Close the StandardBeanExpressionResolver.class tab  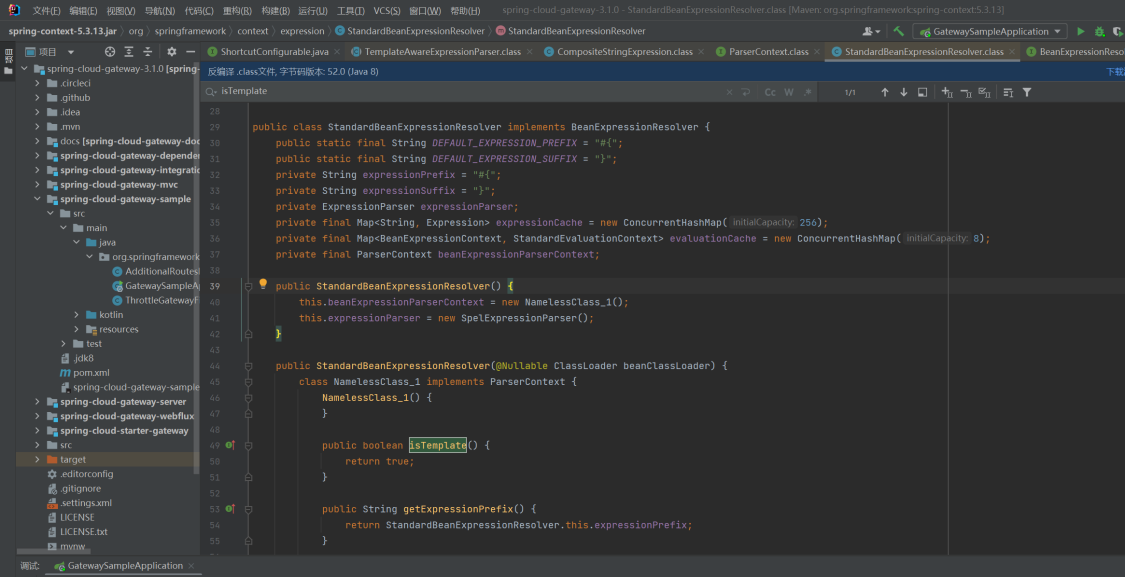[x=1012, y=52]
